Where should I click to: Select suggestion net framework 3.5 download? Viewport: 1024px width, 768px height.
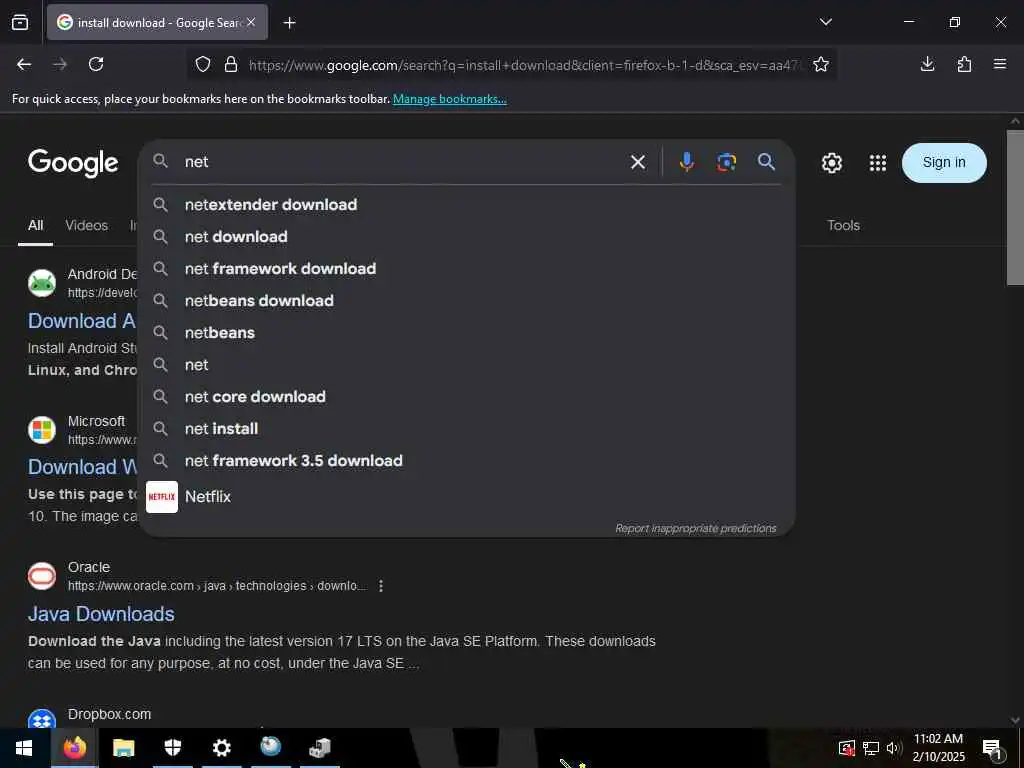[467, 460]
